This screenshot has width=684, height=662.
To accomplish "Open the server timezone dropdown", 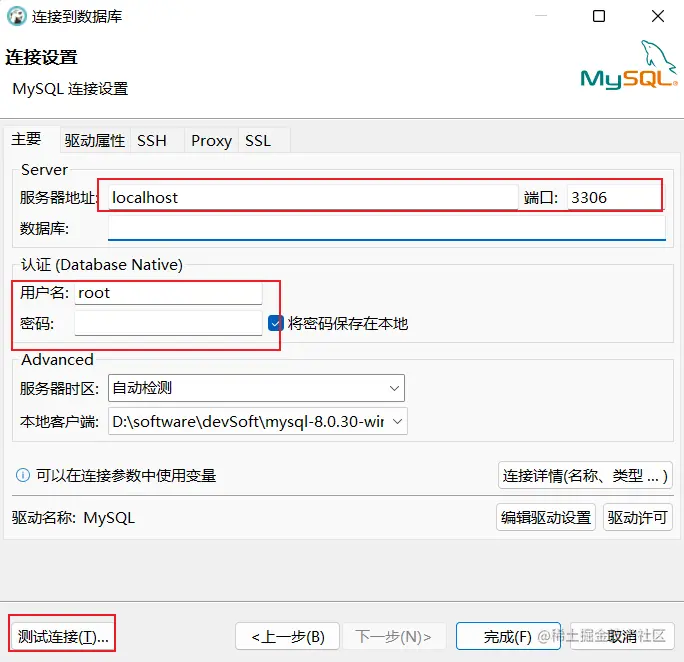I will tap(256, 388).
